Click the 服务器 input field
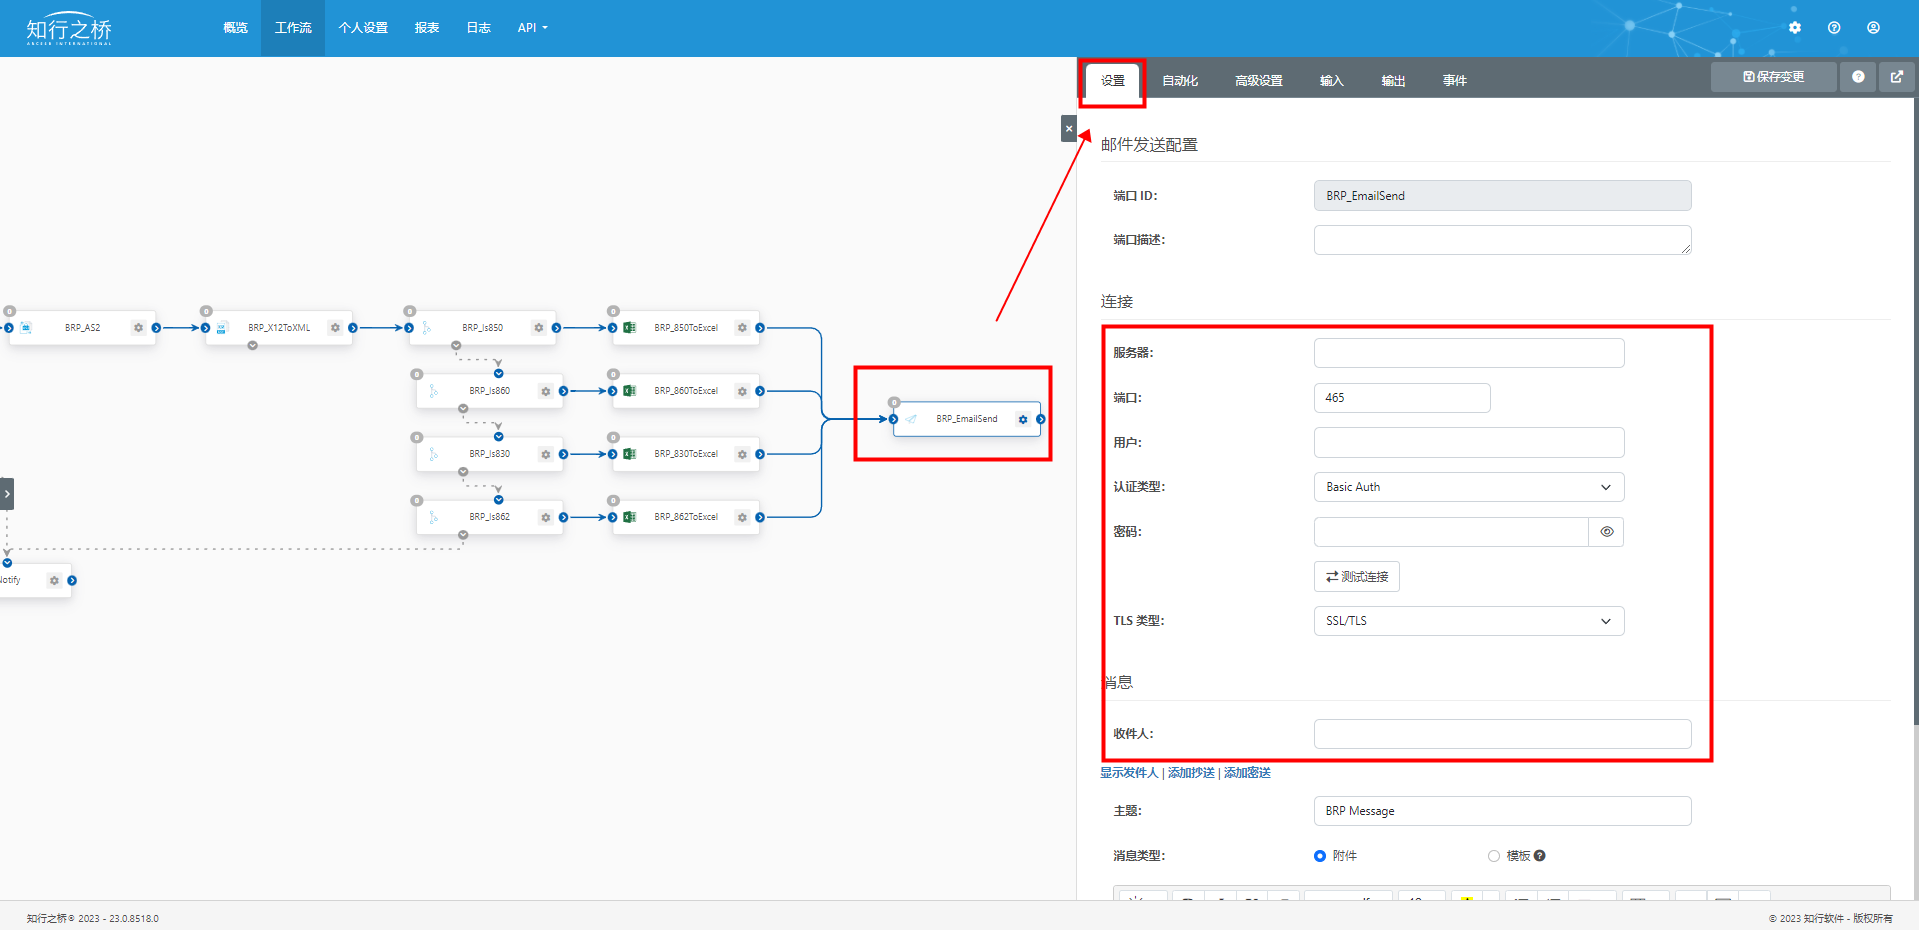This screenshot has height=930, width=1919. pyautogui.click(x=1468, y=353)
